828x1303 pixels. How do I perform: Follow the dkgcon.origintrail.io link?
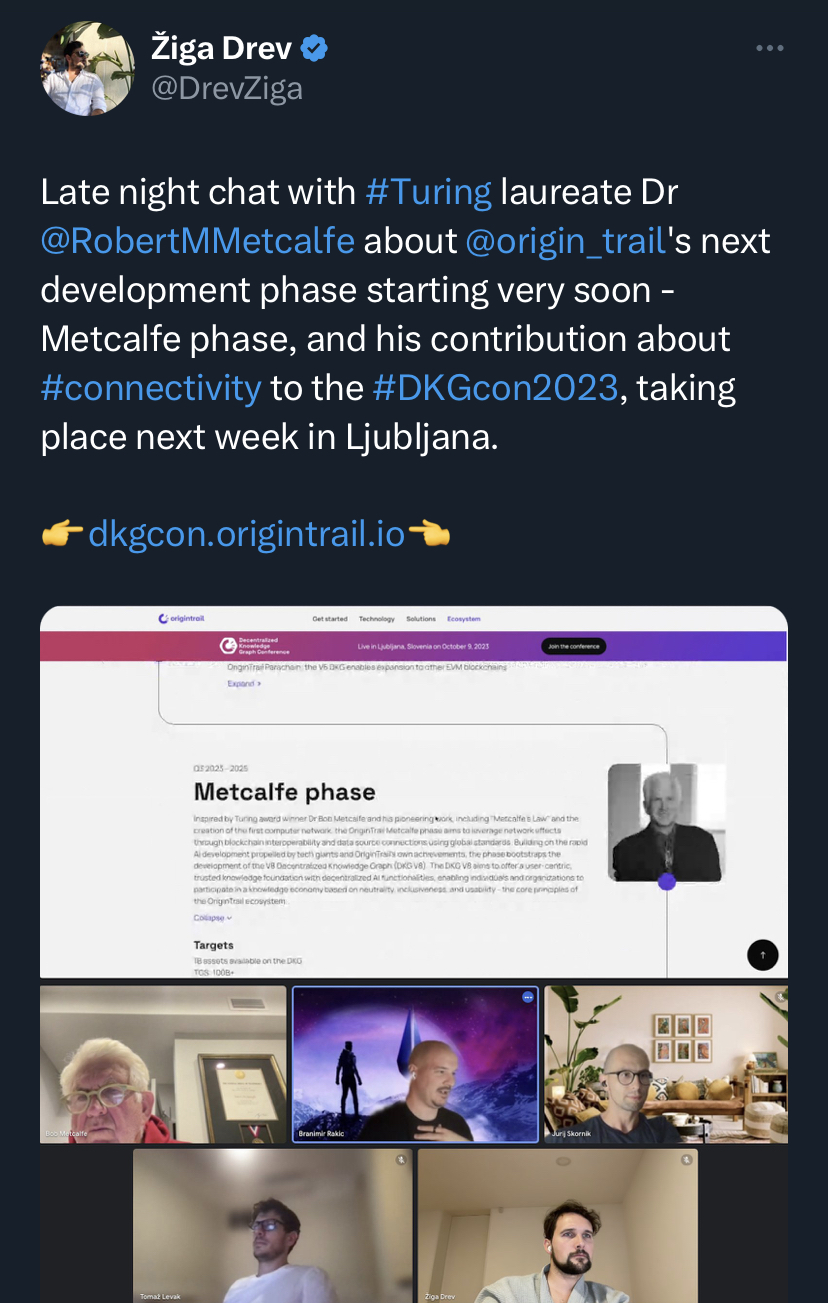246,534
